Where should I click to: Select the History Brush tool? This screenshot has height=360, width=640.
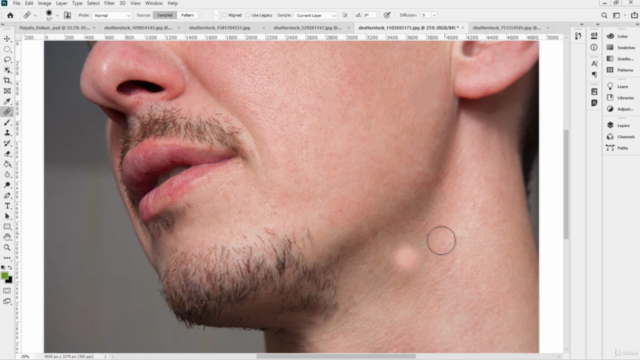7,143
